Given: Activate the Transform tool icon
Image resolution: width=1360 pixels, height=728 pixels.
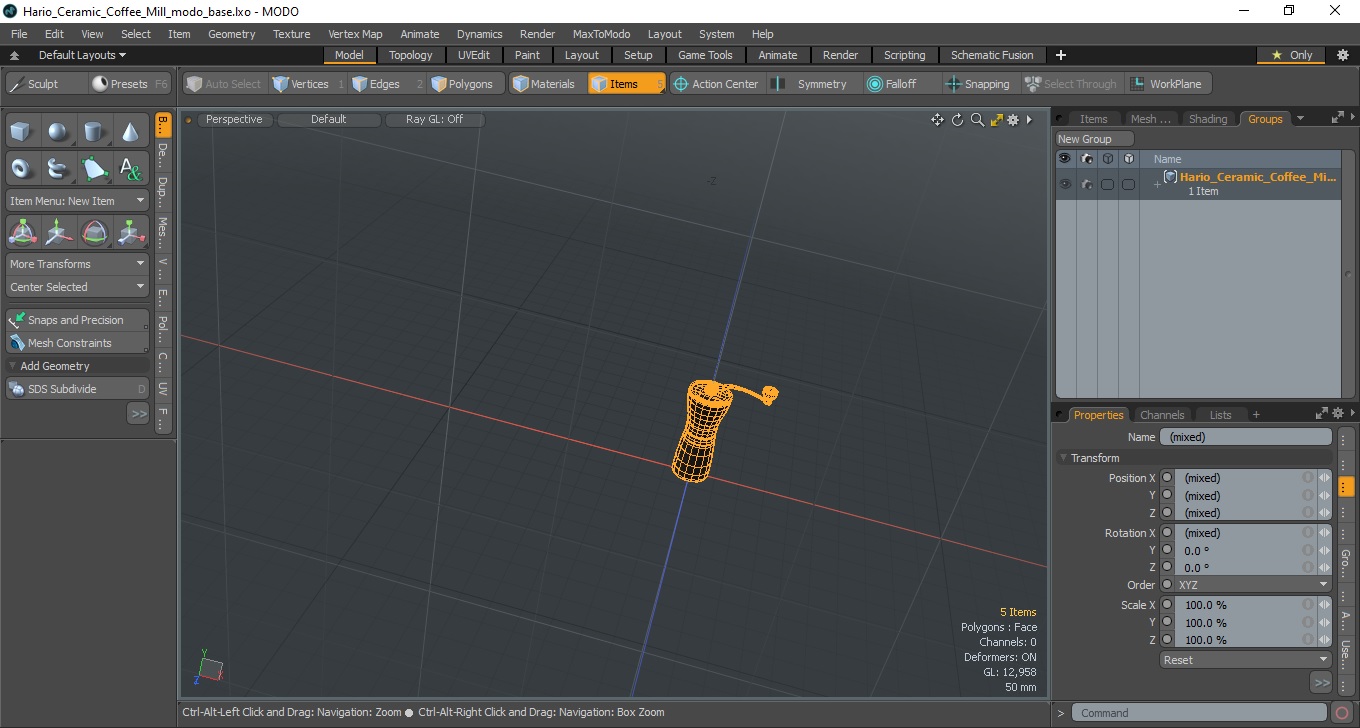Looking at the screenshot, I should (x=22, y=233).
